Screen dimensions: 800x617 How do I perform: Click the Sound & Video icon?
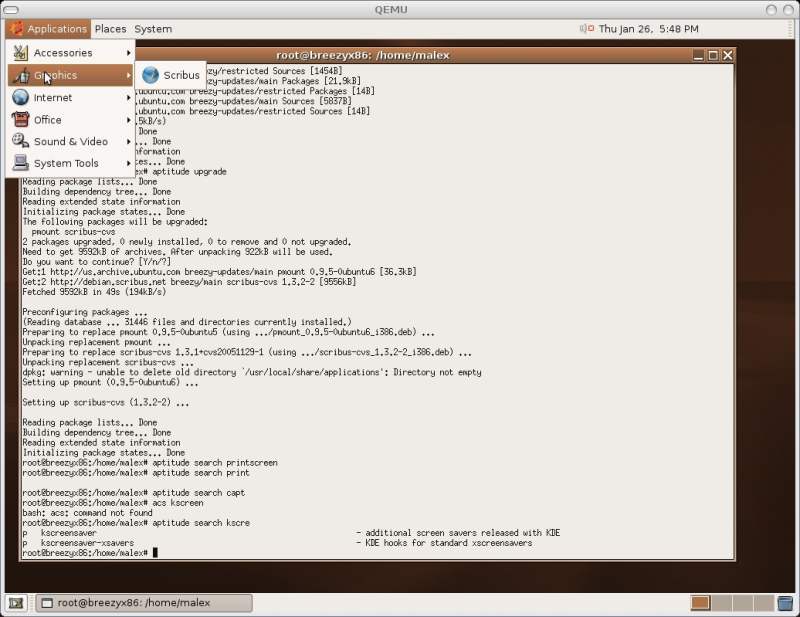20,141
